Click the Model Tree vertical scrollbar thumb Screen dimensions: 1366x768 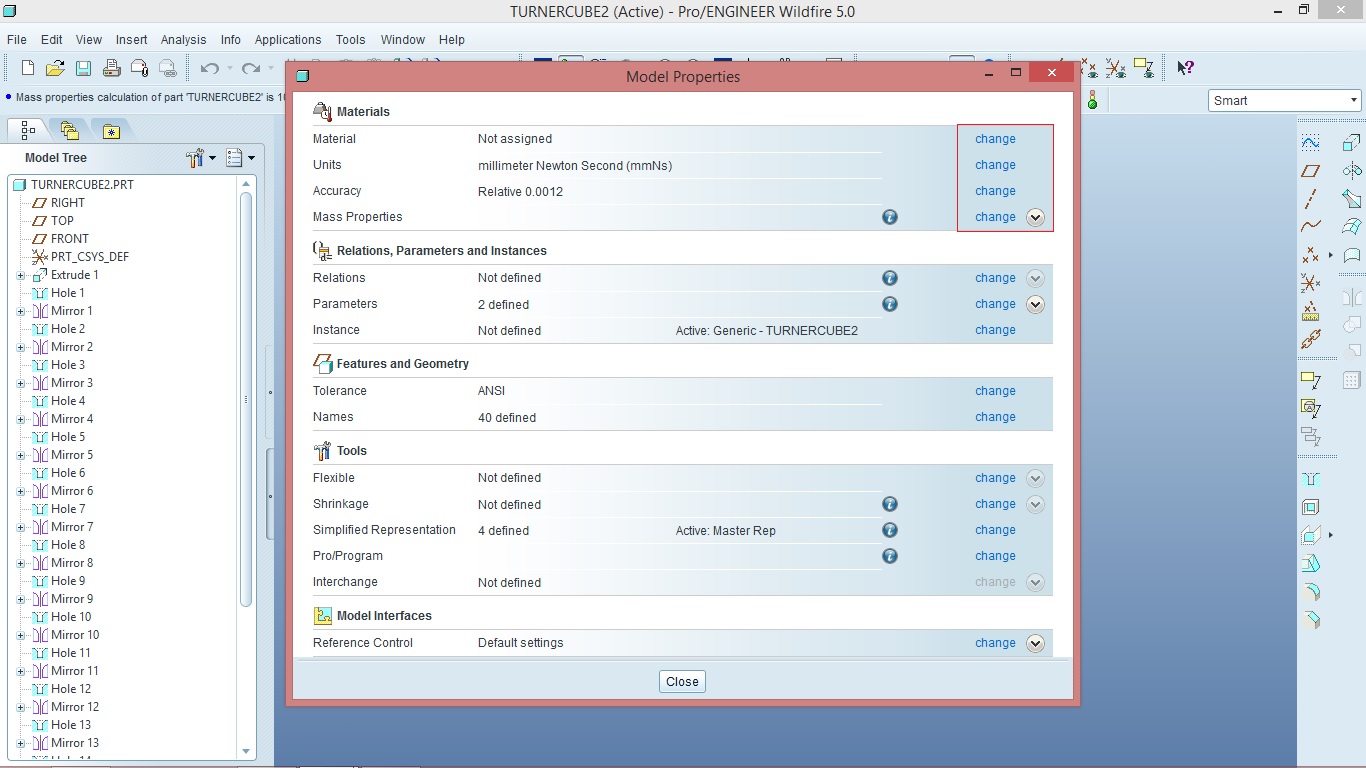[x=246, y=398]
